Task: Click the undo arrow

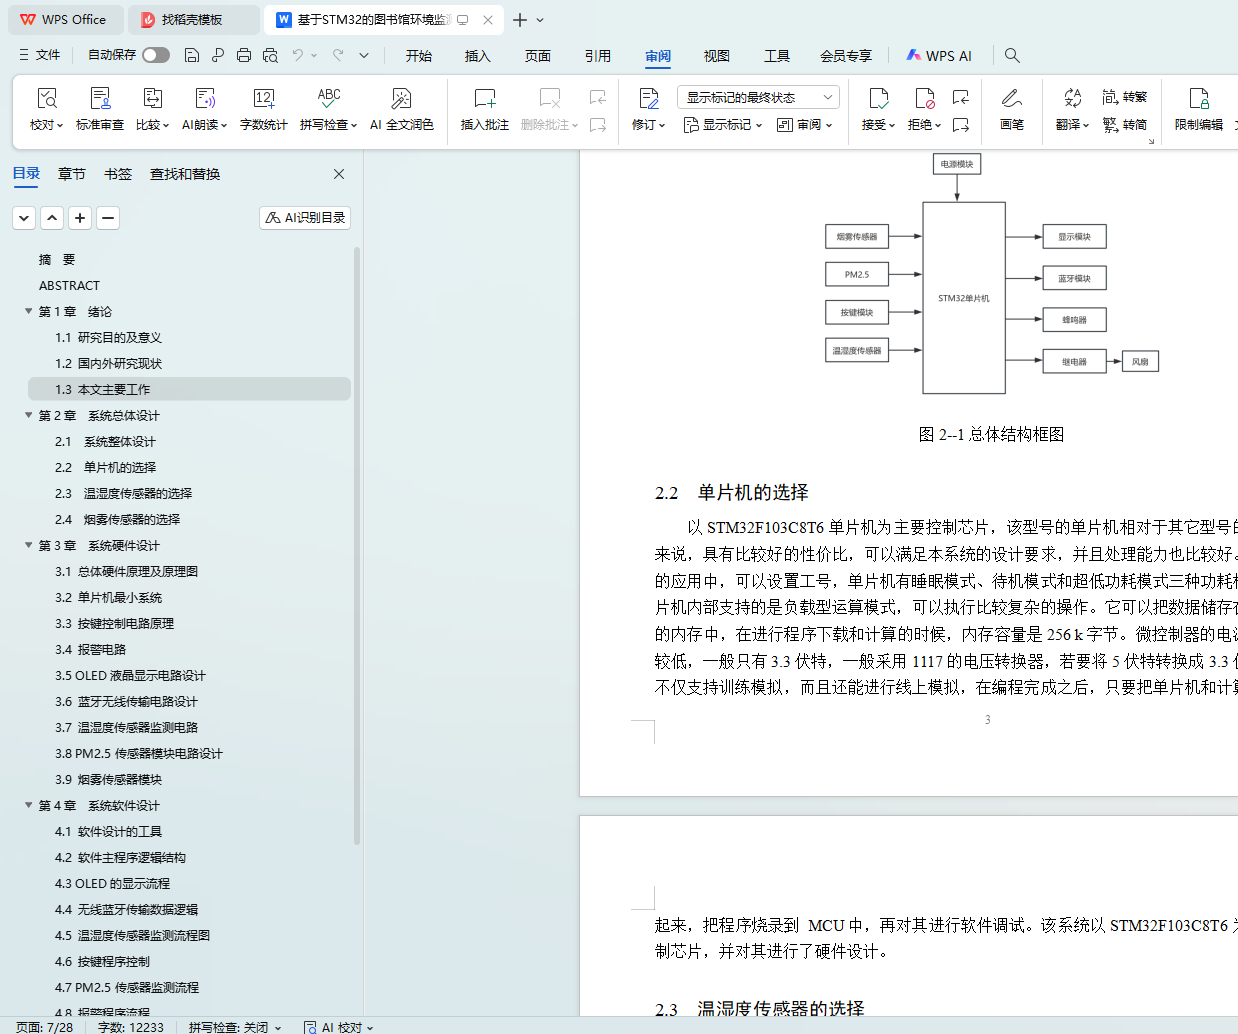Action: [298, 55]
